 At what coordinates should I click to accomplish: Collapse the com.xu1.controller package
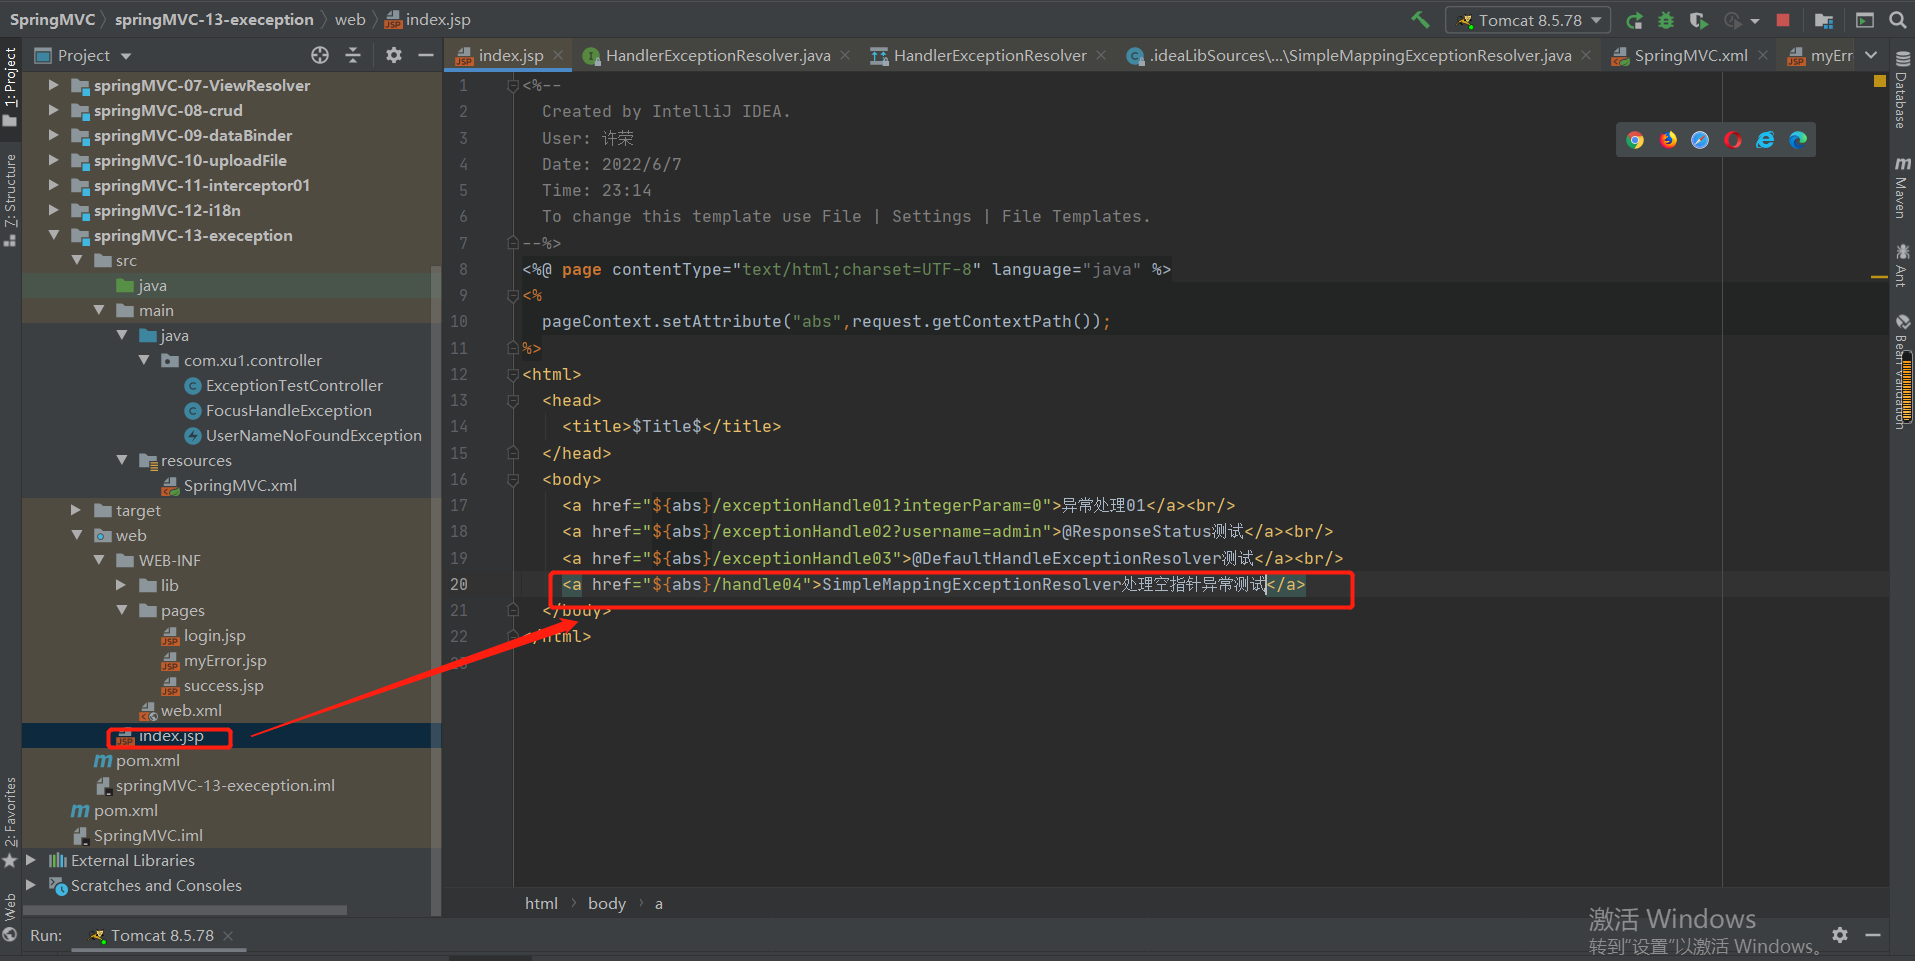coord(144,360)
